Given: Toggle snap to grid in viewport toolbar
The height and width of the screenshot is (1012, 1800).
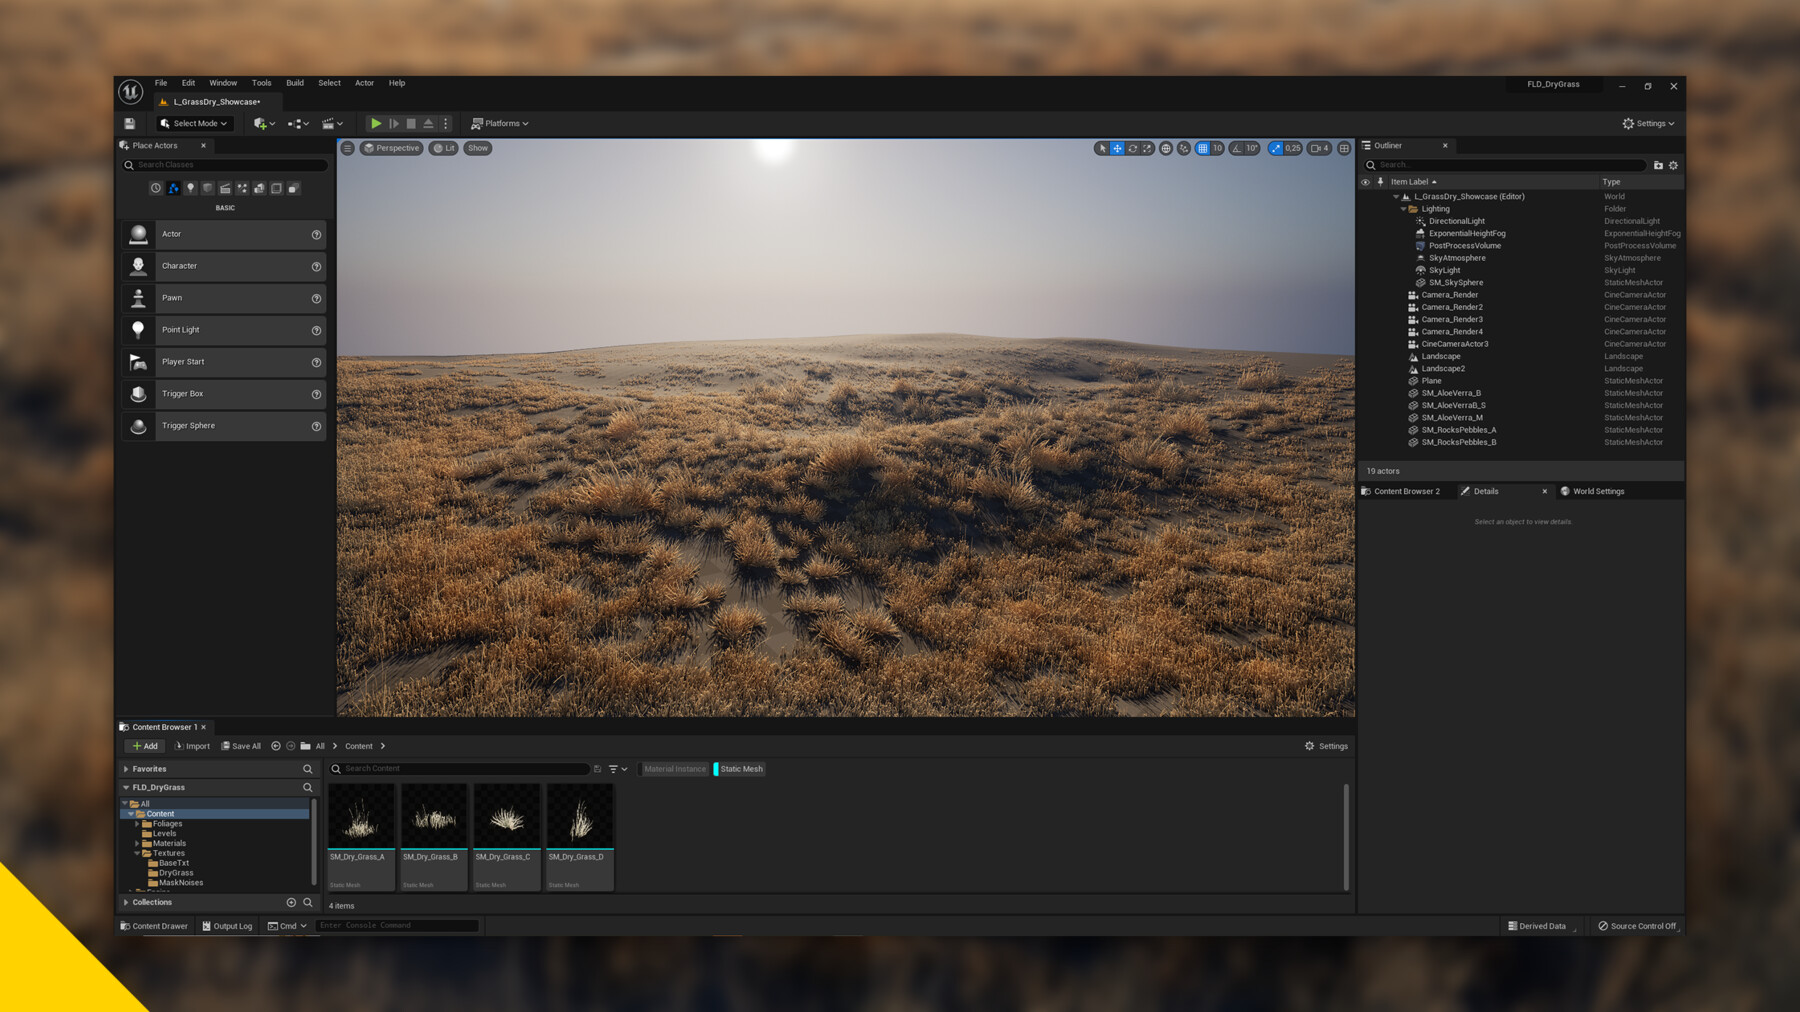Looking at the screenshot, I should pyautogui.click(x=1203, y=148).
